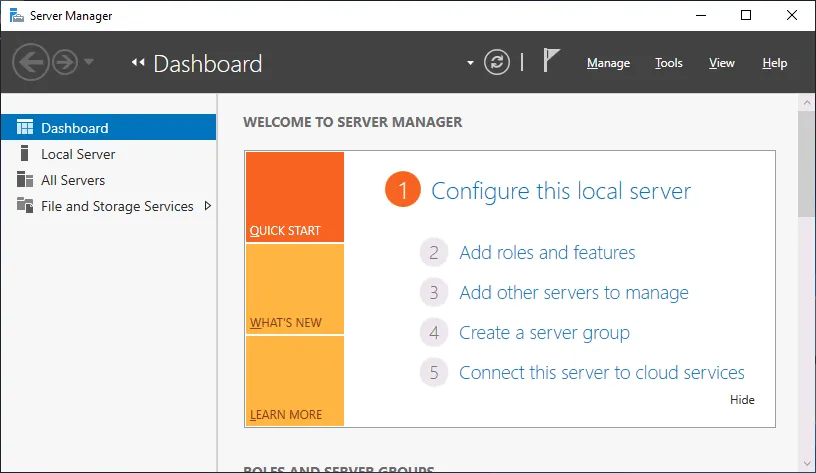Screen dimensions: 816x473
Task: Click the Dashboard icon in sidebar
Action: point(25,128)
